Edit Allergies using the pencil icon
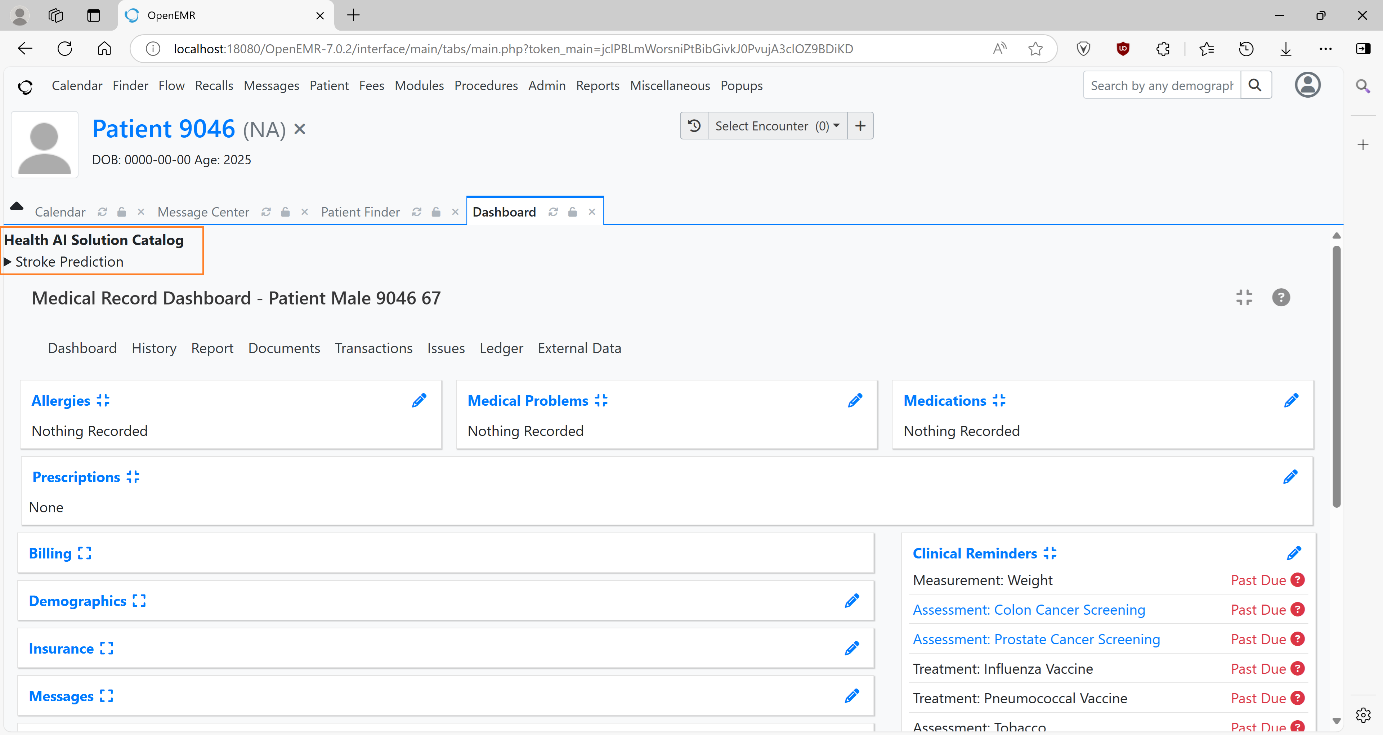Screen dimensions: 1383x735 coord(419,400)
